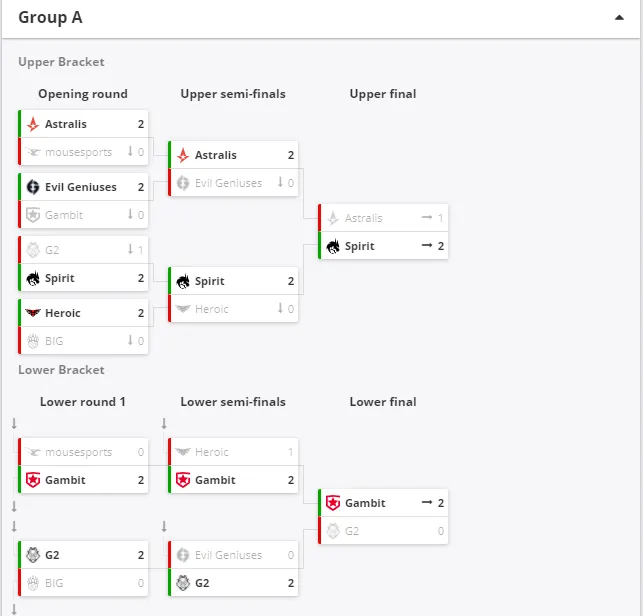
Task: Open Spirit vs Heroic upper semi-final
Action: pyautogui.click(x=233, y=294)
